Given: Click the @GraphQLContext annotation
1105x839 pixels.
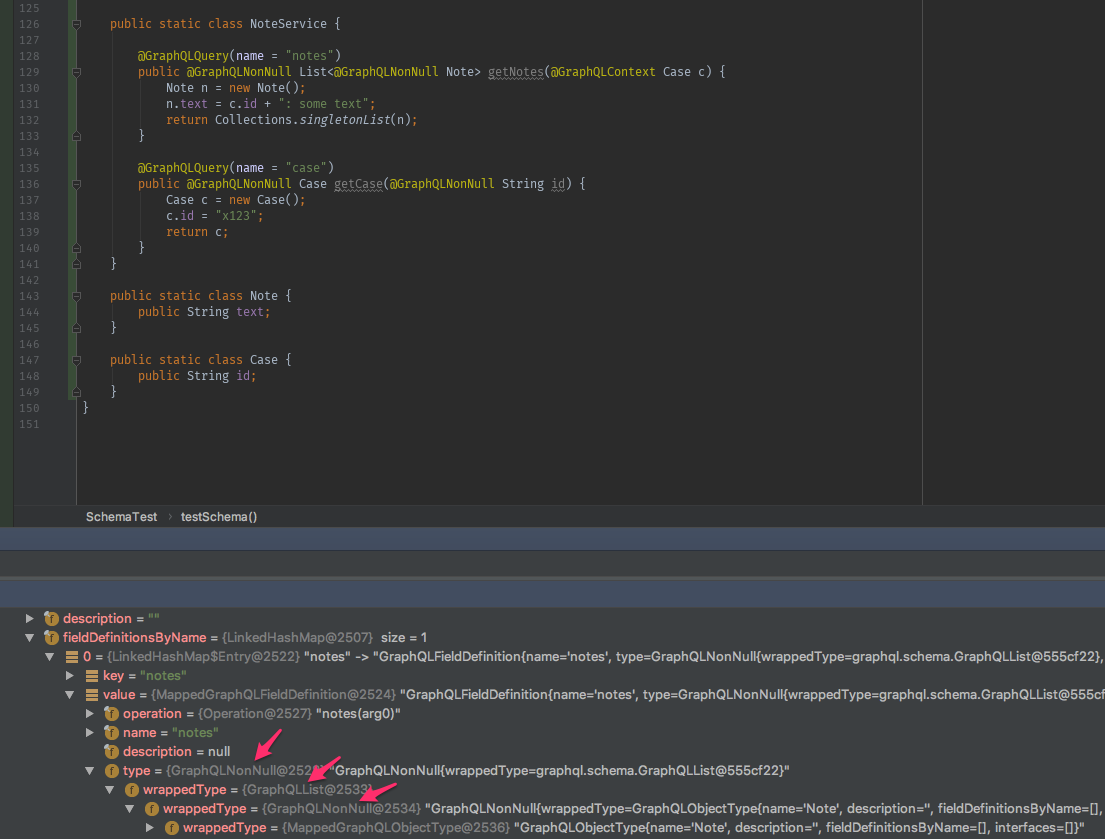Looking at the screenshot, I should click(x=603, y=72).
